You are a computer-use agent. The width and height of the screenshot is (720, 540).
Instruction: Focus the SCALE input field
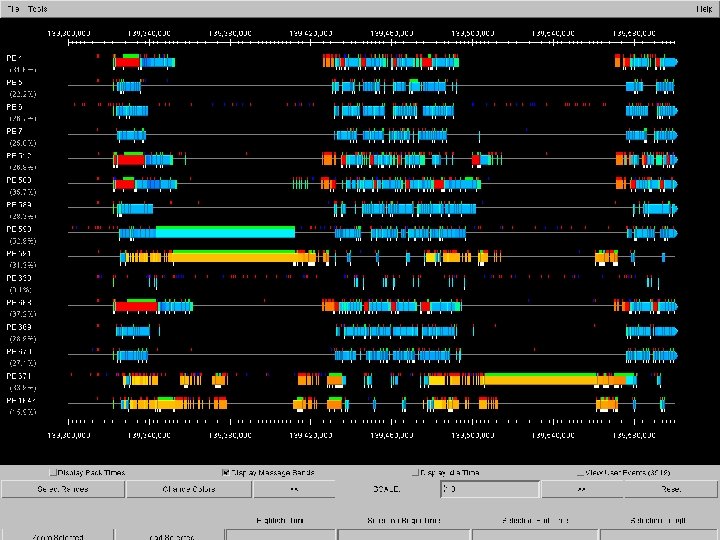489,489
